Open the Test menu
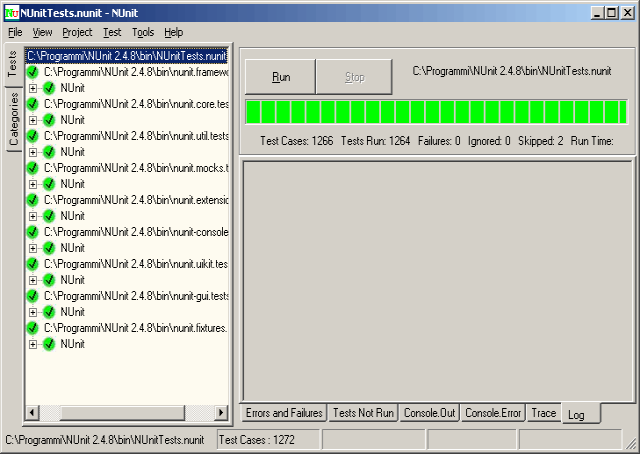 (x=112, y=32)
